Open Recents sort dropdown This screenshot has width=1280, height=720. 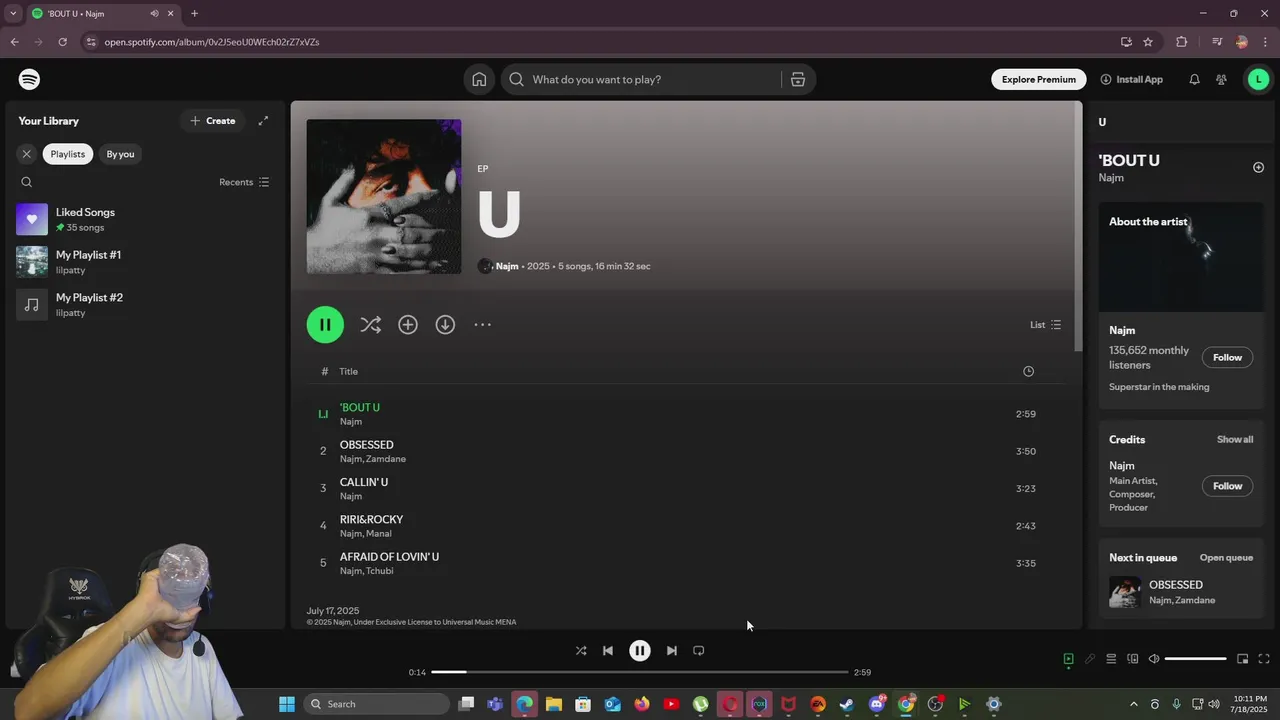click(x=244, y=182)
